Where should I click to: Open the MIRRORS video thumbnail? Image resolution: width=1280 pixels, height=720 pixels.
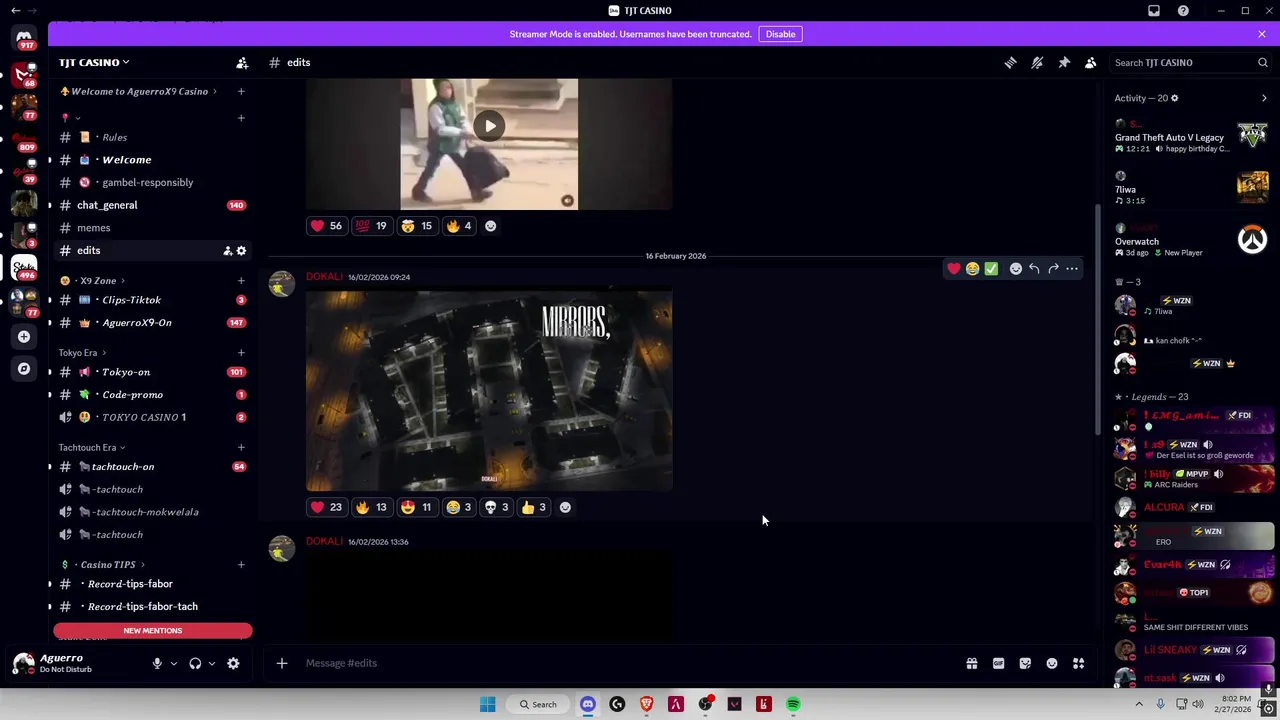pyautogui.click(x=489, y=390)
